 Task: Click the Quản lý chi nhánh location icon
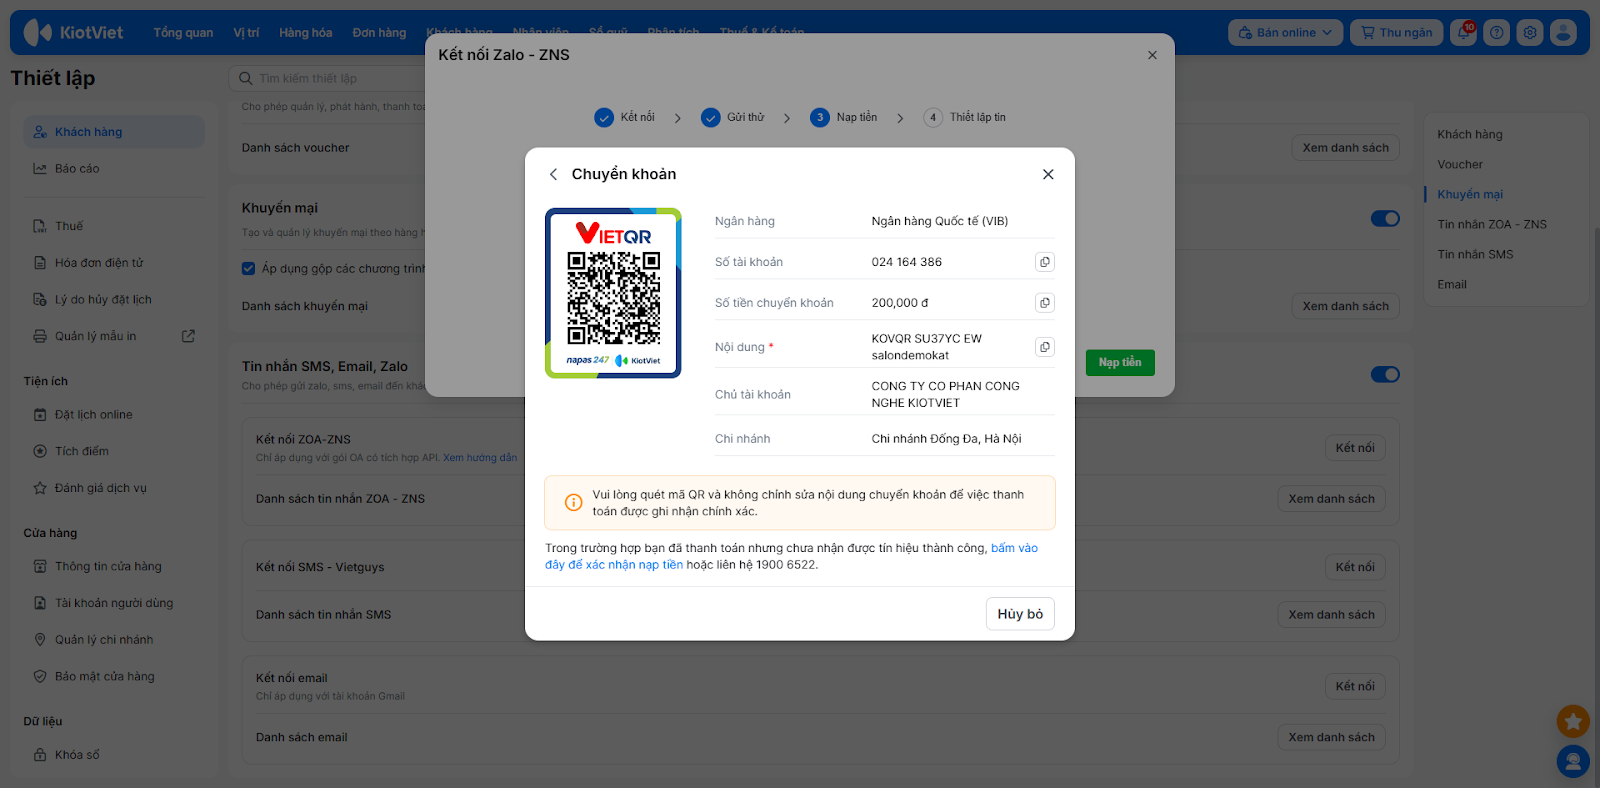point(40,640)
